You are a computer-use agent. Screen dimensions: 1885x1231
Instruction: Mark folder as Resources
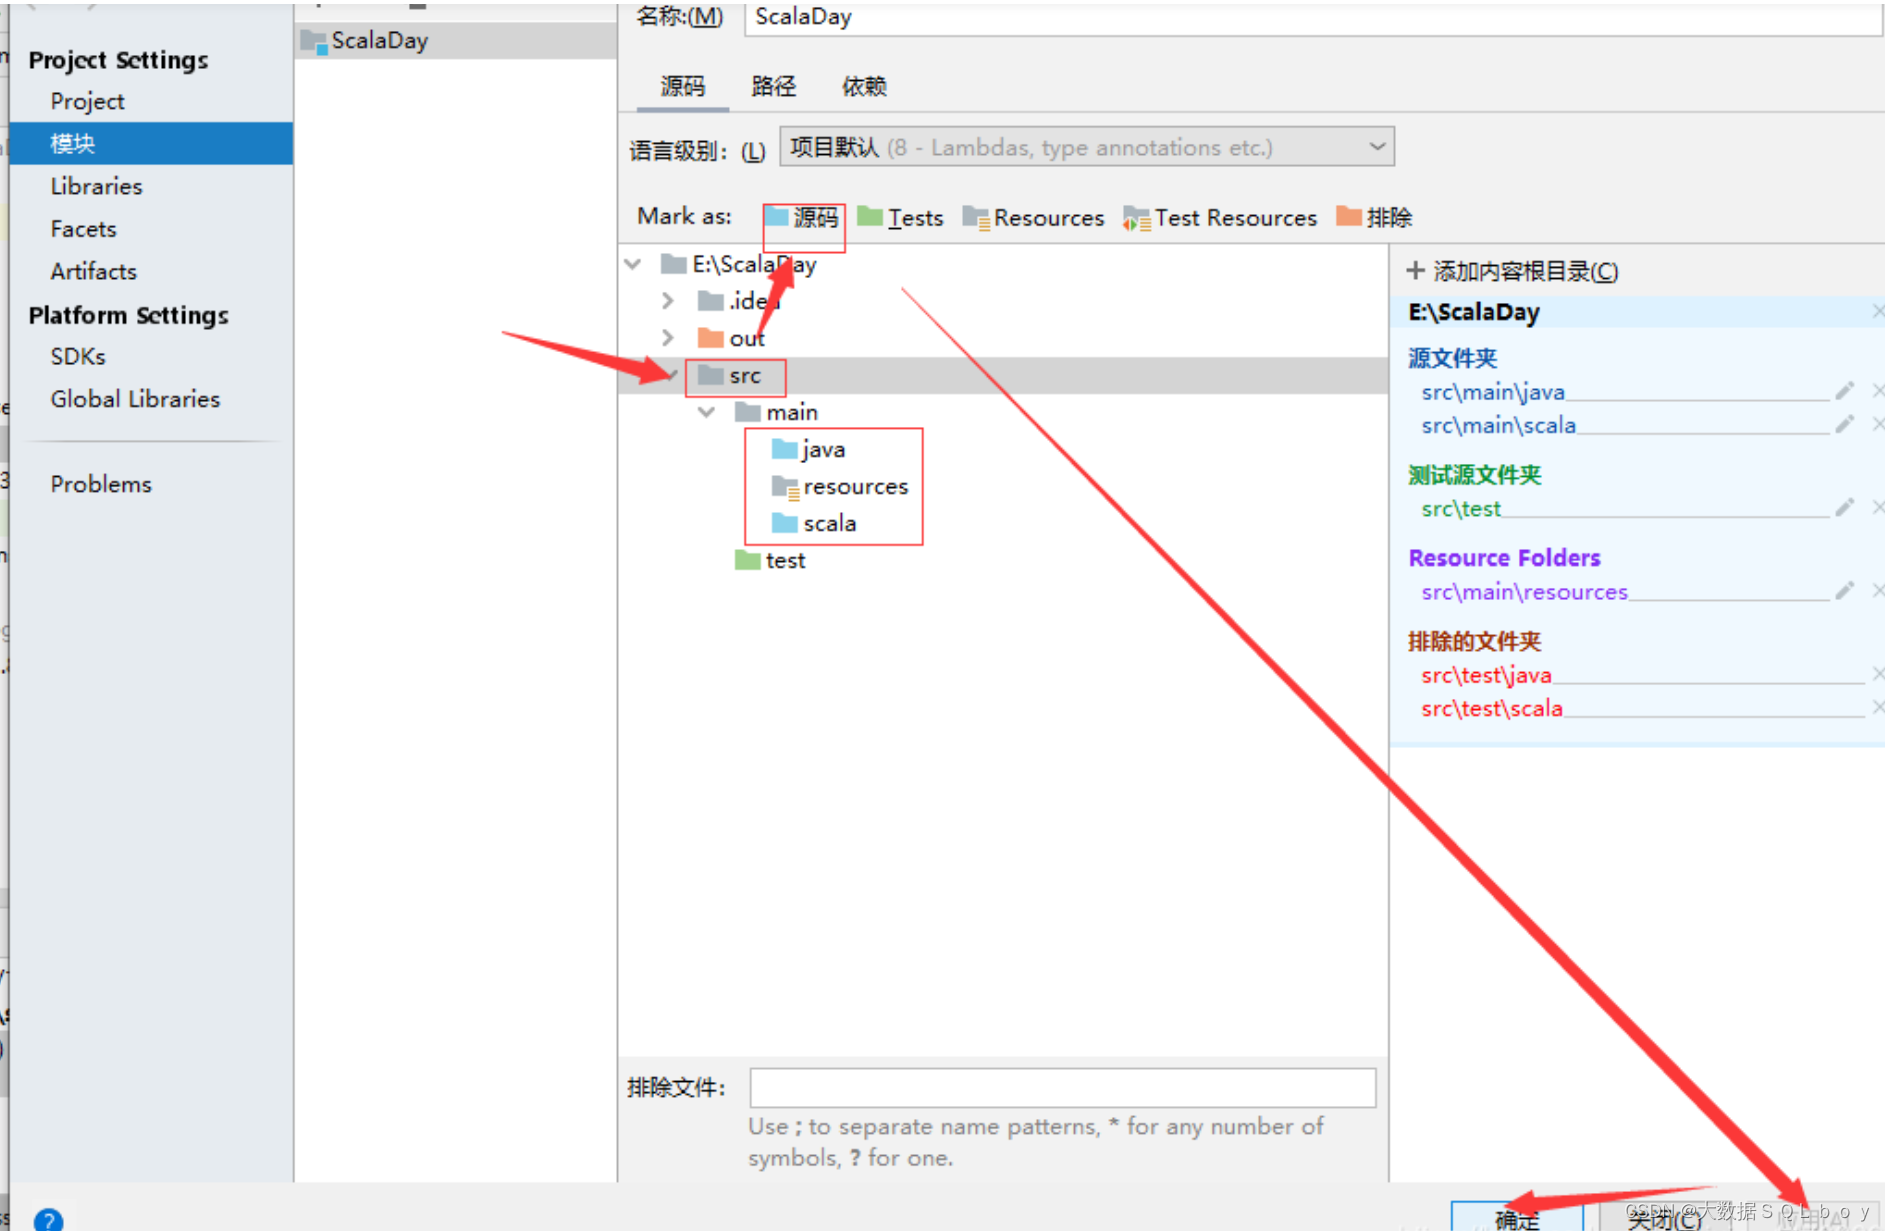[x=1033, y=218]
